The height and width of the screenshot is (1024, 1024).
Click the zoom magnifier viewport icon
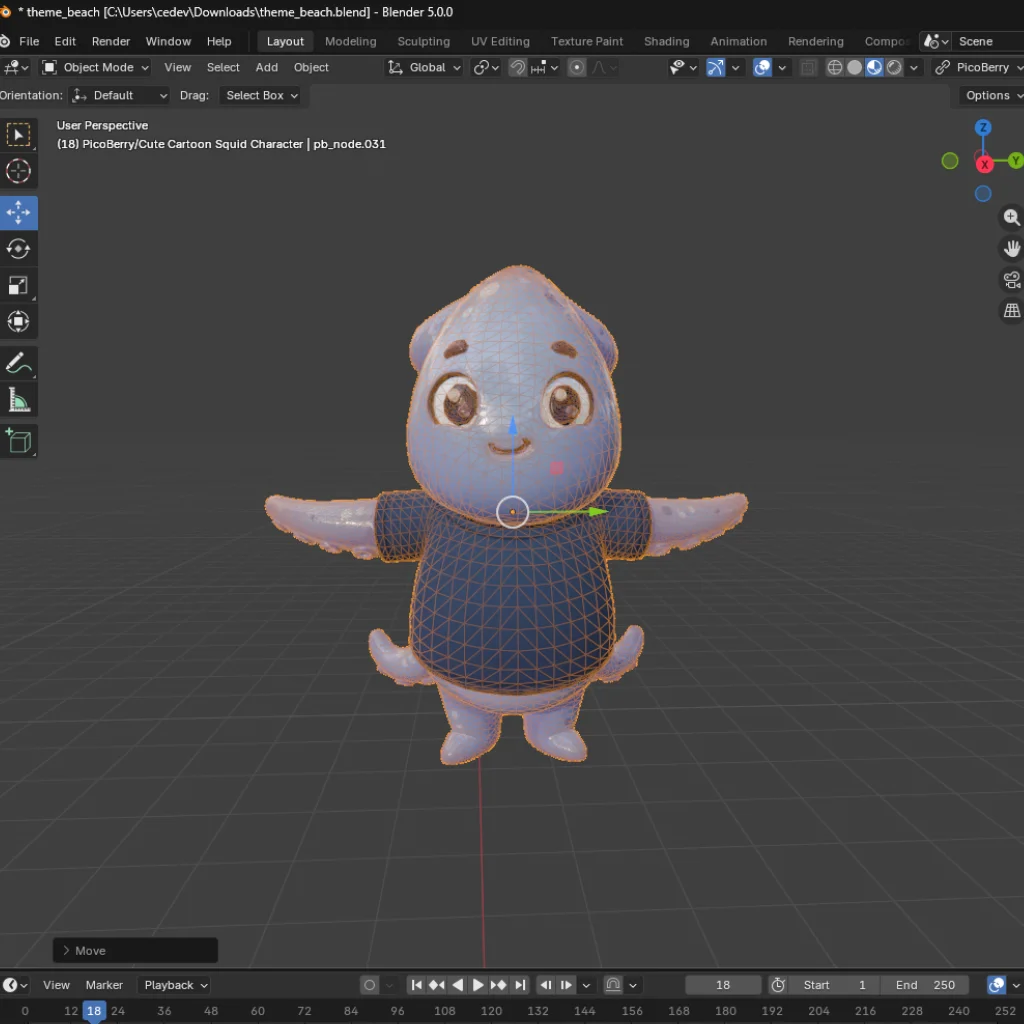[1011, 217]
